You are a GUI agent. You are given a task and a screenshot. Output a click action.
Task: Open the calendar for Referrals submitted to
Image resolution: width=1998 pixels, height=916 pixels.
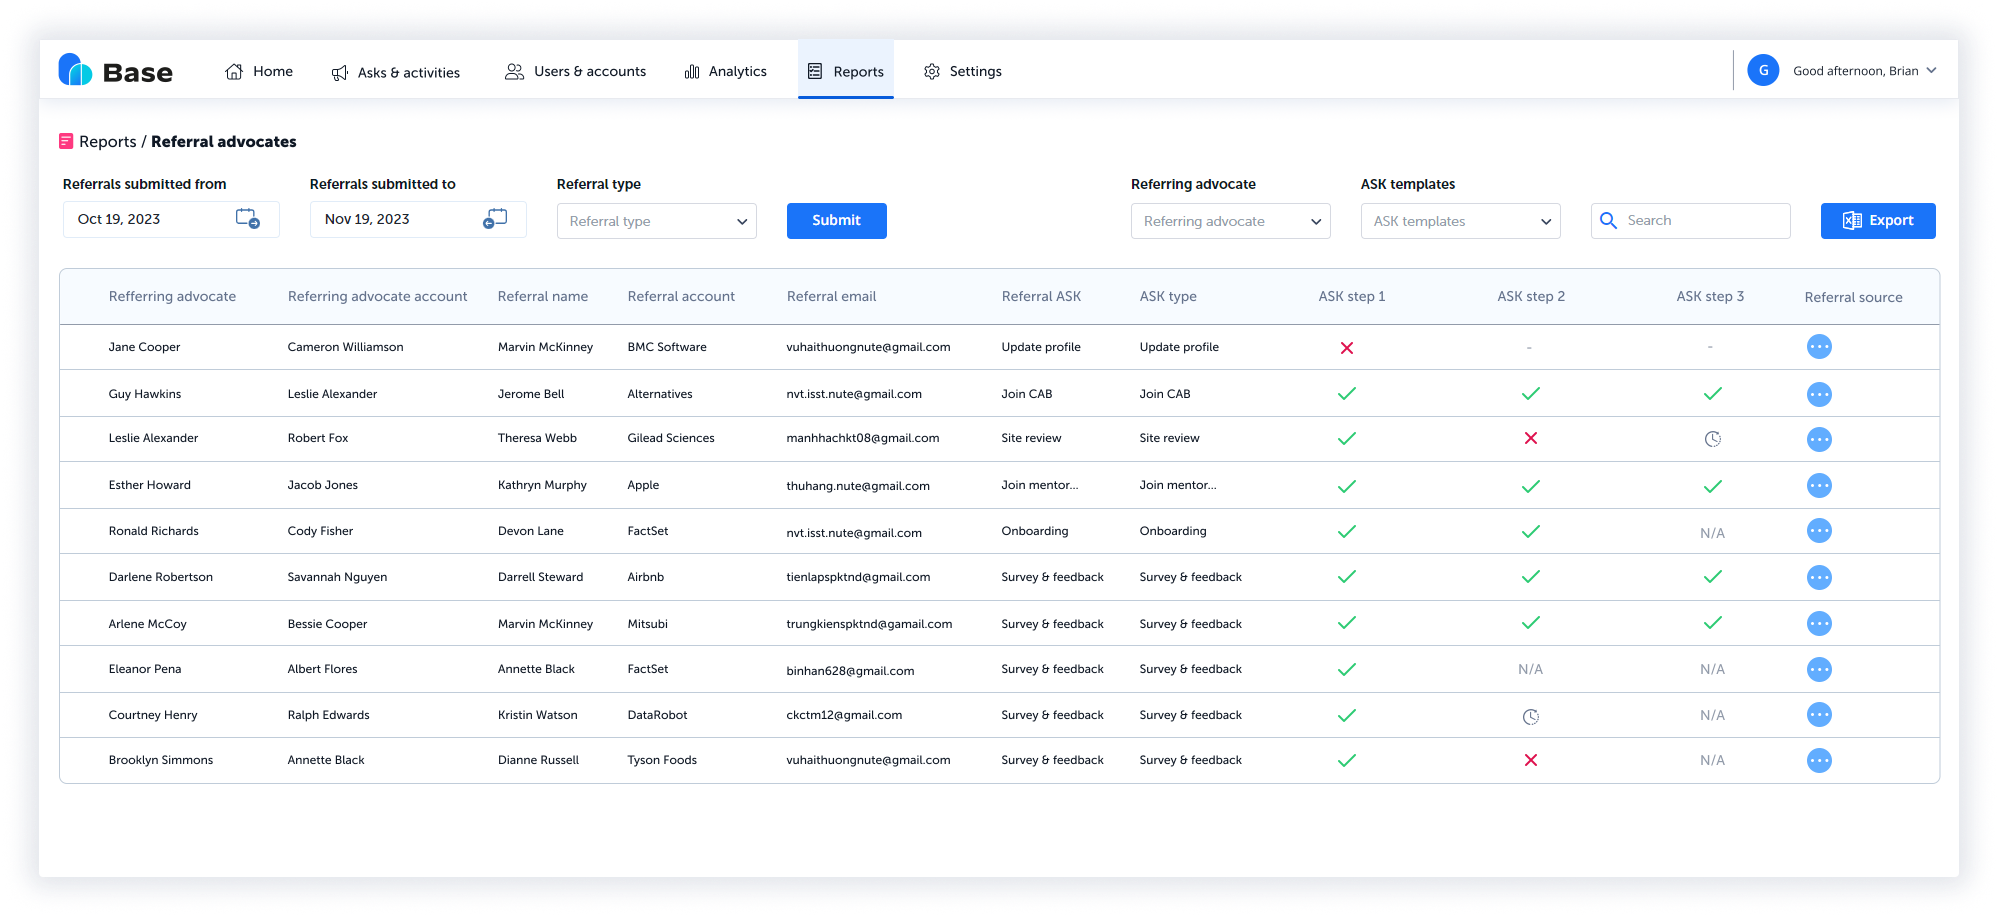click(x=495, y=218)
